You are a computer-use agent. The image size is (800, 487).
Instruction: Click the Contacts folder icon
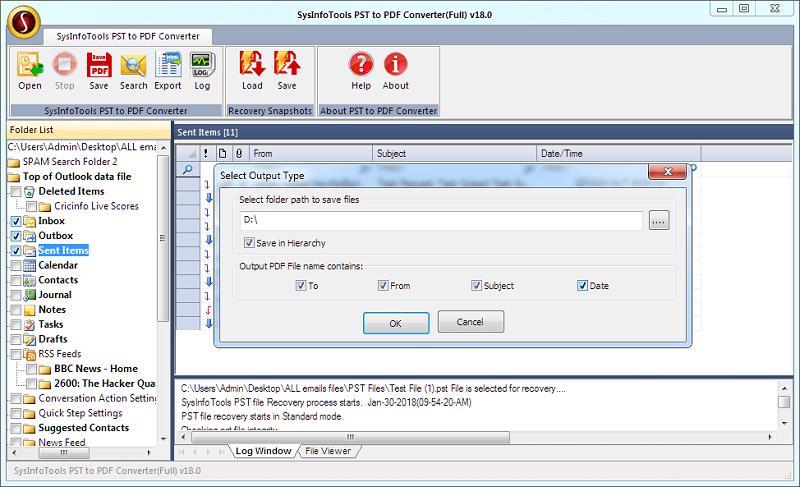(x=30, y=280)
